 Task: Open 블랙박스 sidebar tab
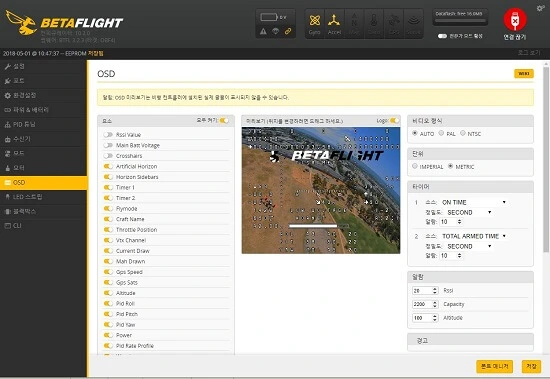pyautogui.click(x=43, y=212)
